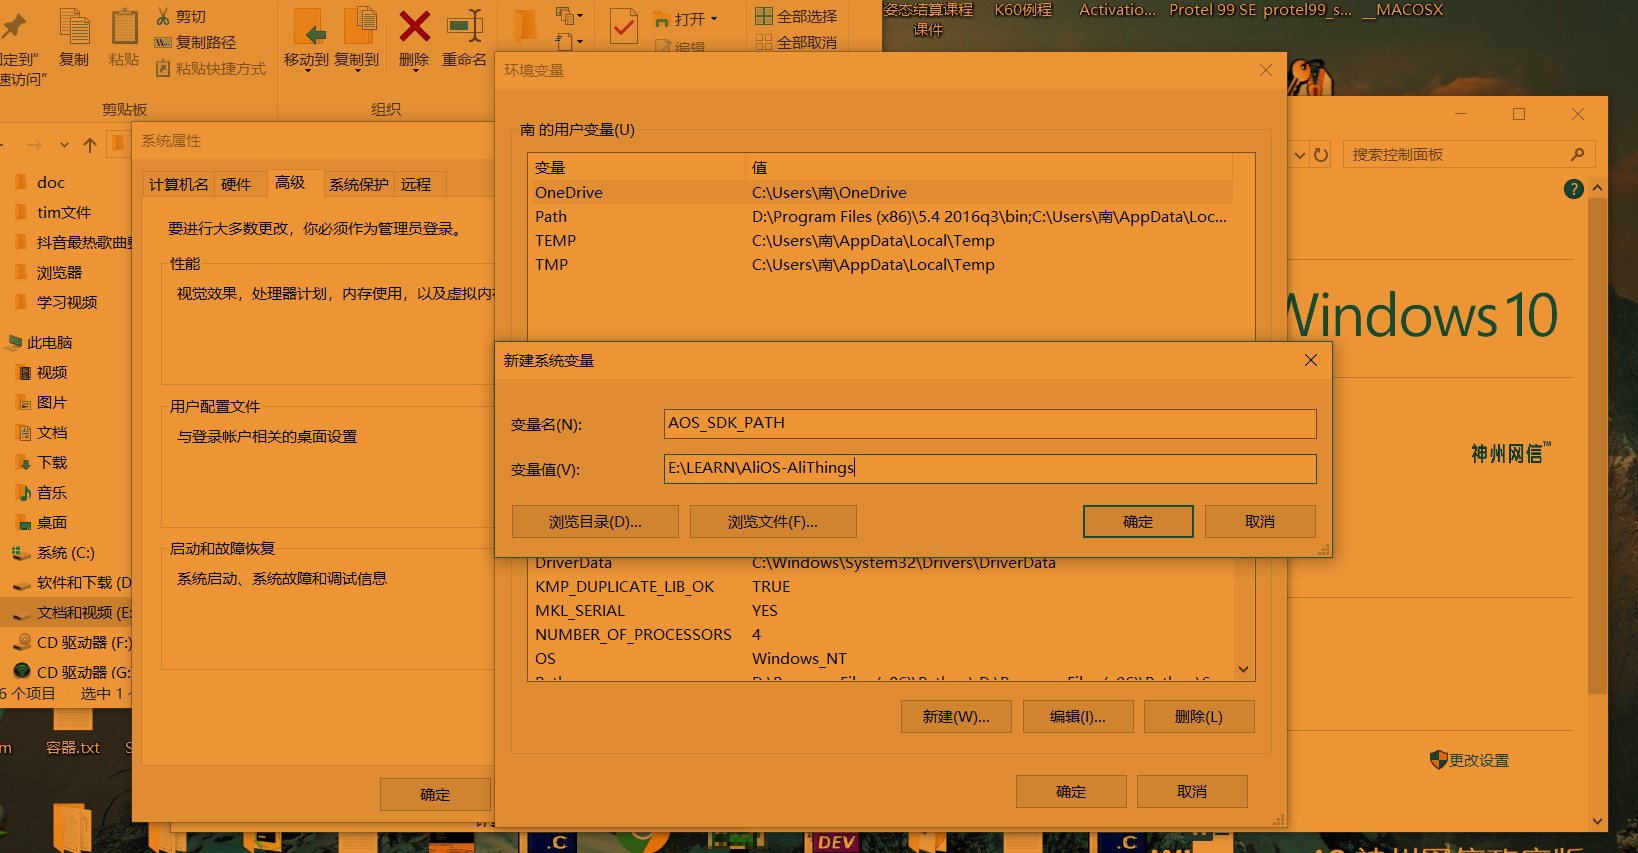The height and width of the screenshot is (853, 1638).
Task: Open 桌面 in sidebar
Action: pyautogui.click(x=51, y=522)
